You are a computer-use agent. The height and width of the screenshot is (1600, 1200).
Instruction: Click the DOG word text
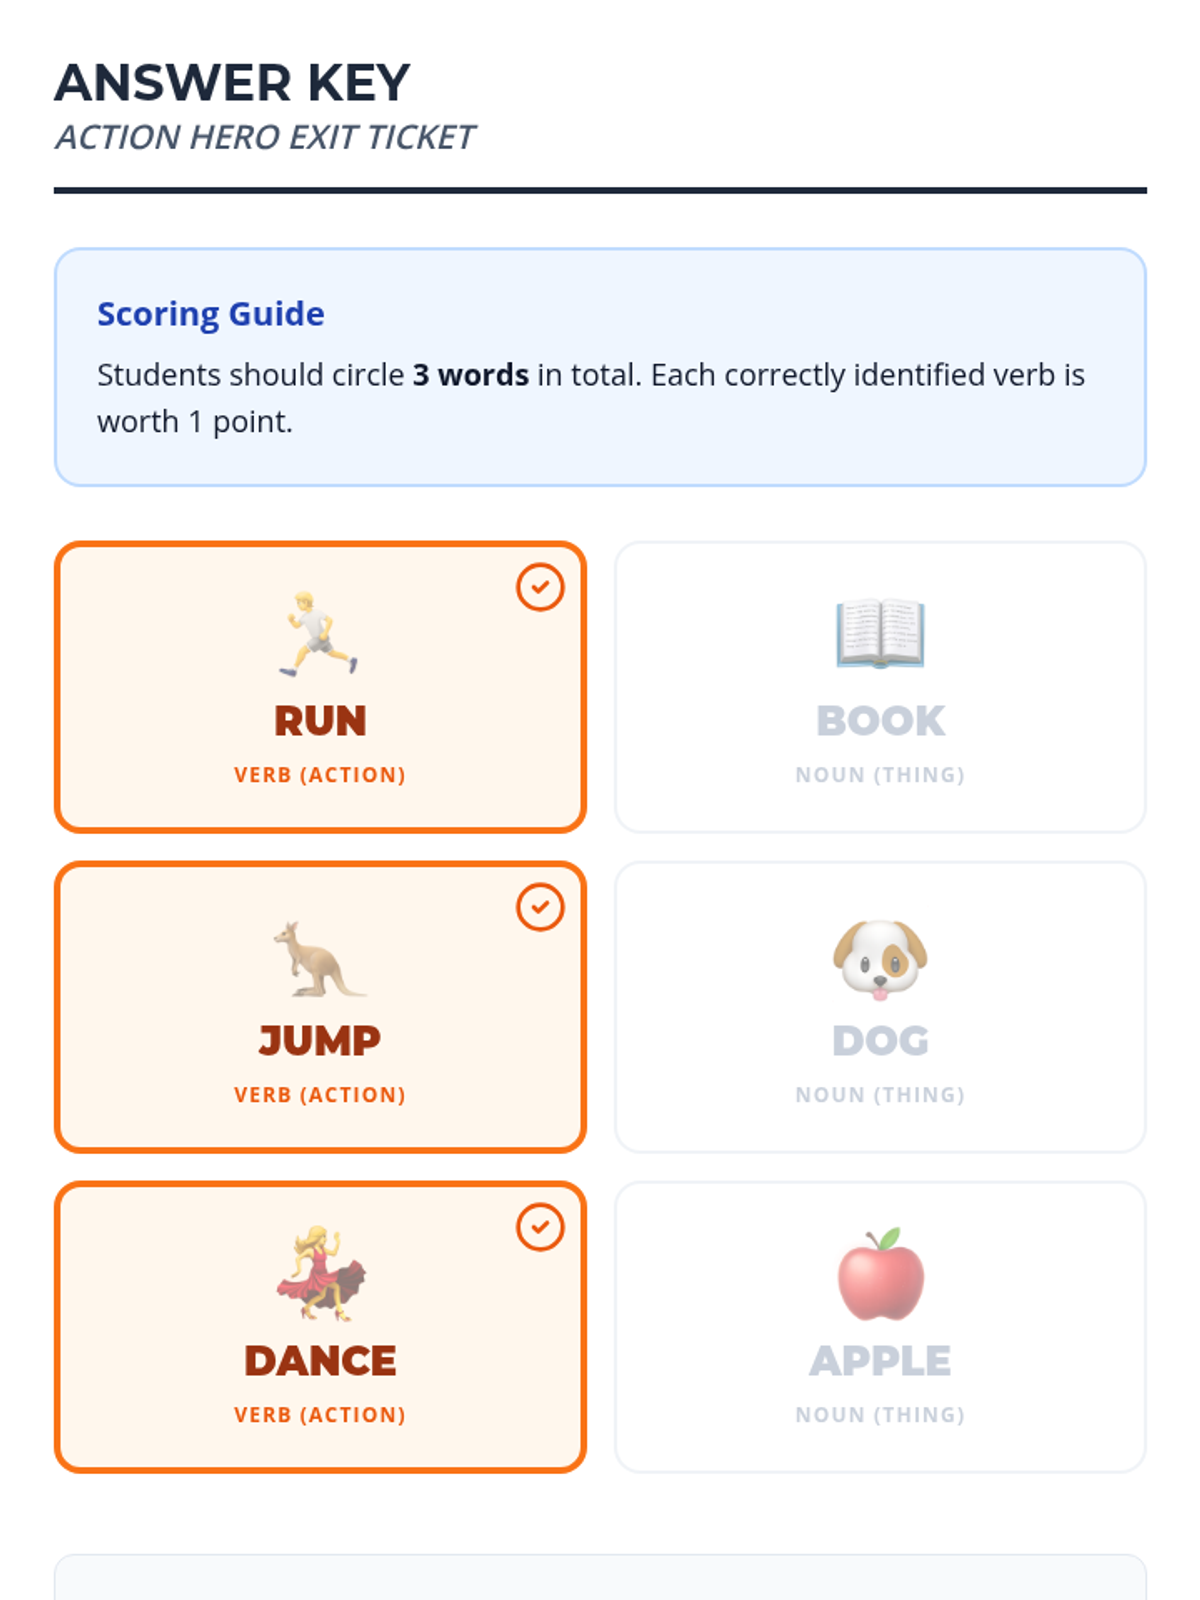[880, 1041]
